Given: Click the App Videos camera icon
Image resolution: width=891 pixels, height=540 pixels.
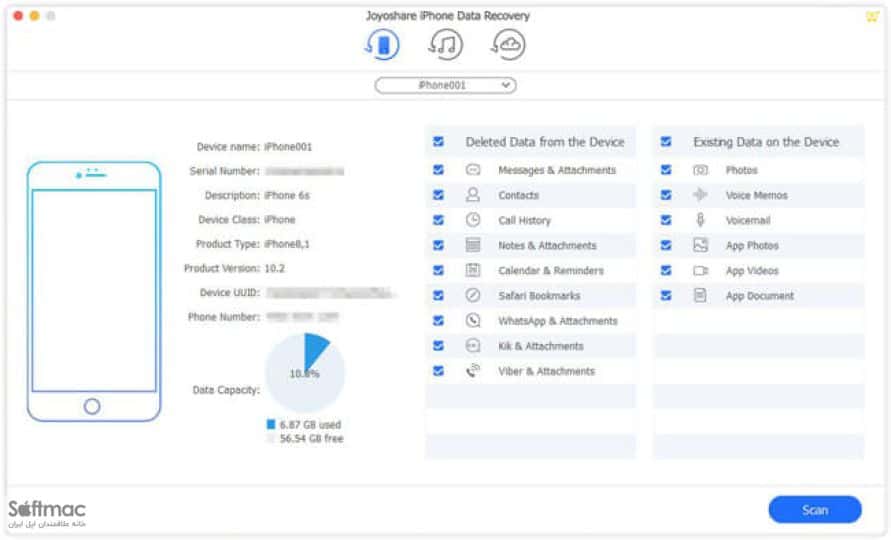Looking at the screenshot, I should point(701,271).
